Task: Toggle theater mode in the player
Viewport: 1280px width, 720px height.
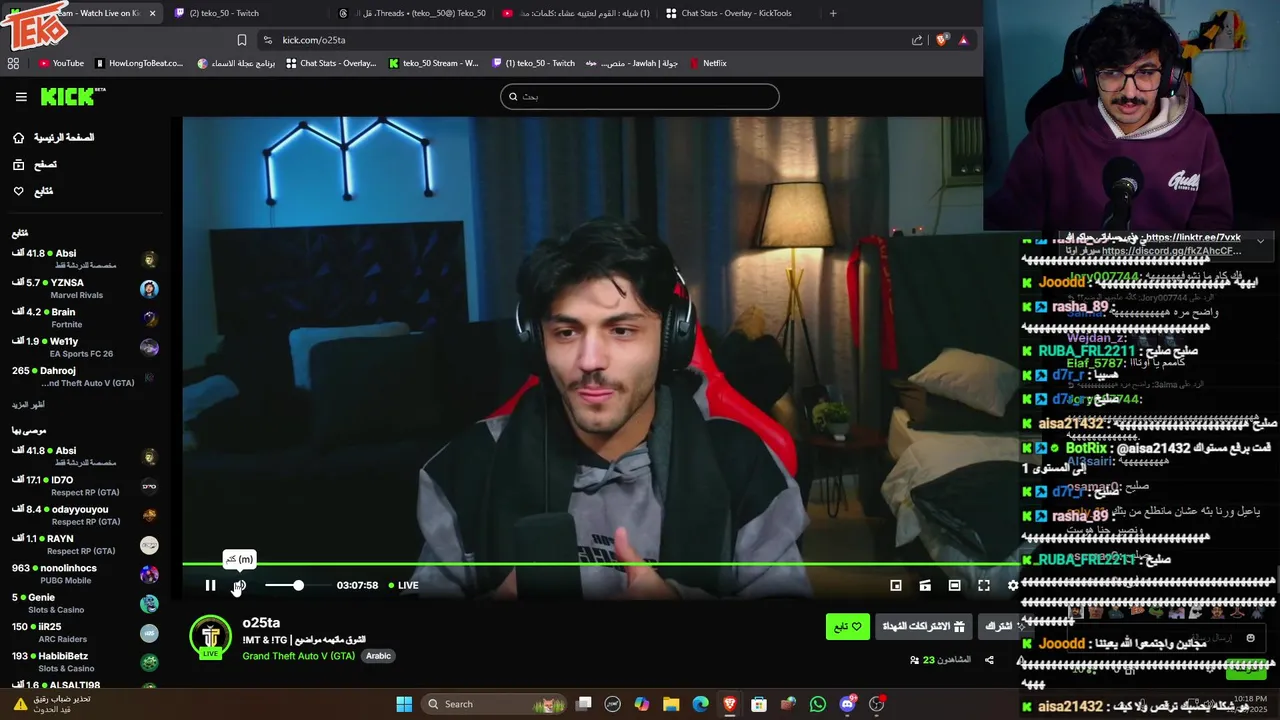Action: coord(954,585)
